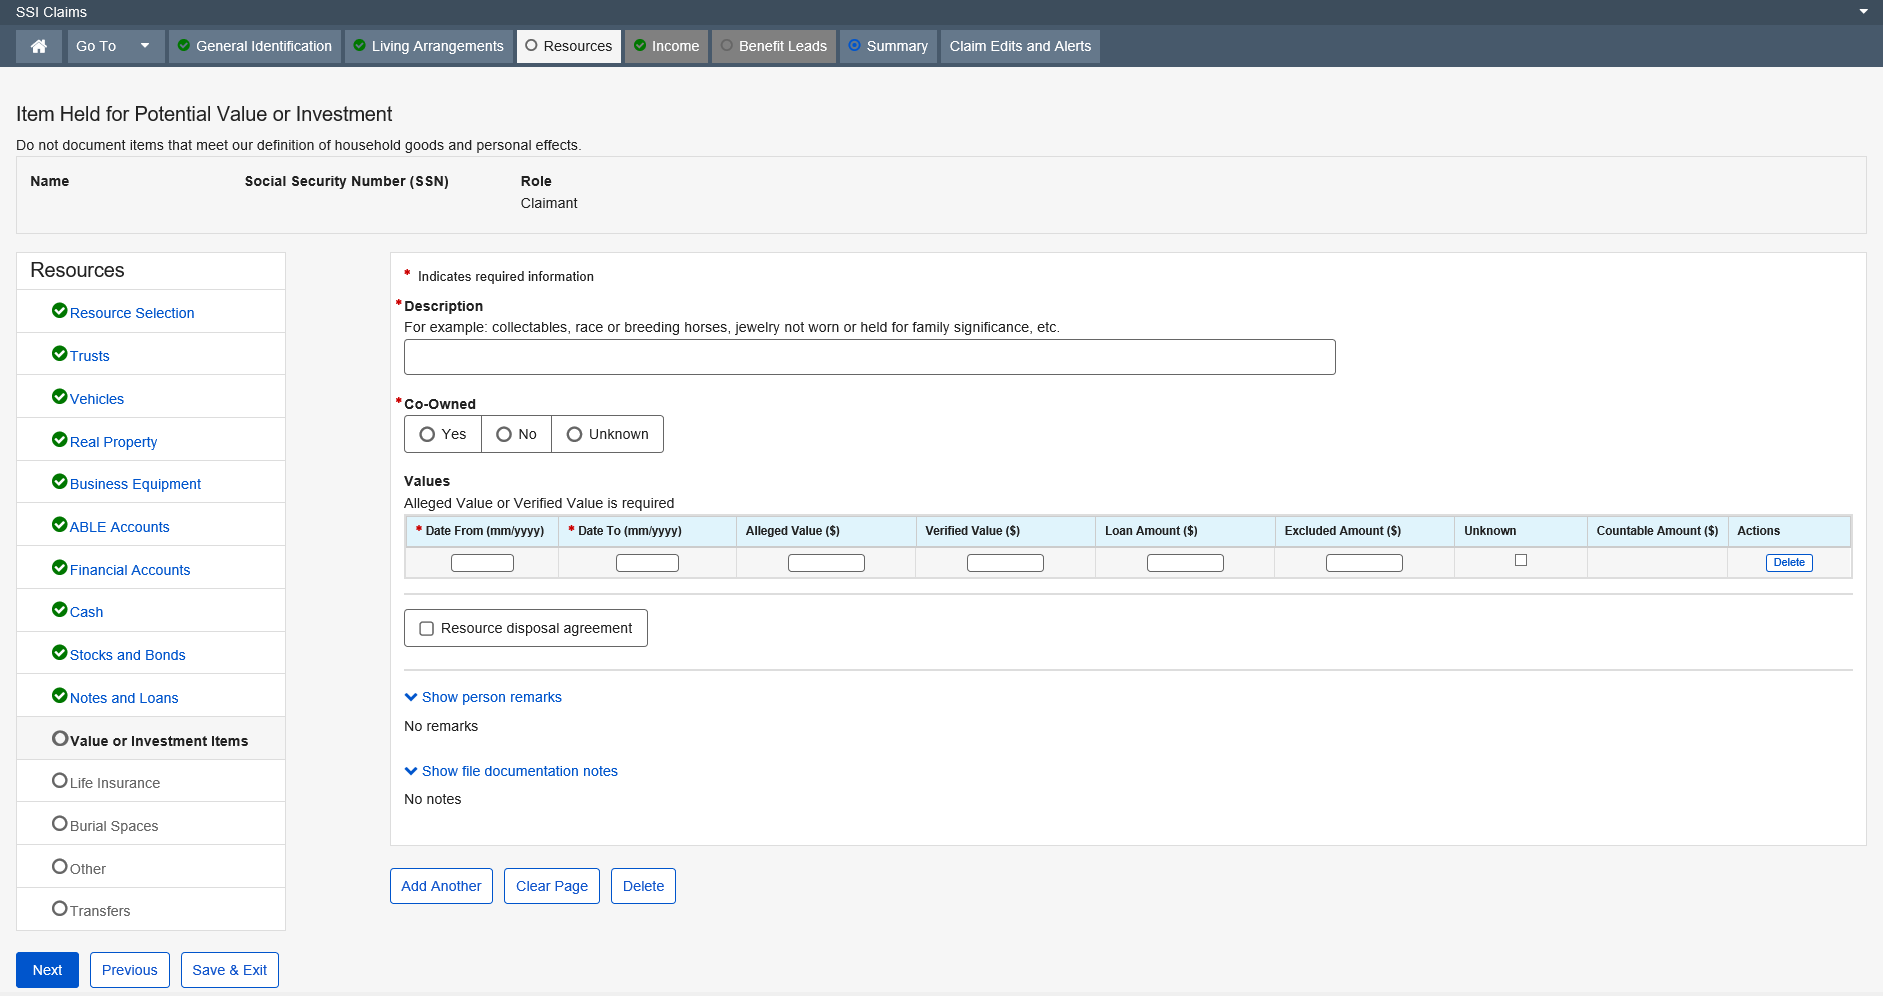Click green checkmark icon beside Cash
This screenshot has height=996, width=1883.
(59, 610)
